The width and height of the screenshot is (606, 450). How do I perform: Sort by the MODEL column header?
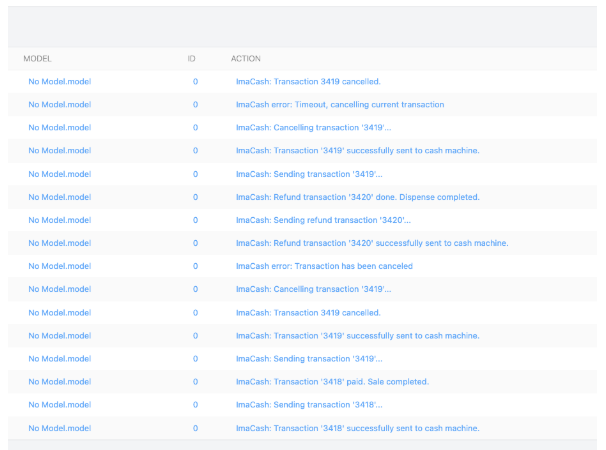[37, 59]
